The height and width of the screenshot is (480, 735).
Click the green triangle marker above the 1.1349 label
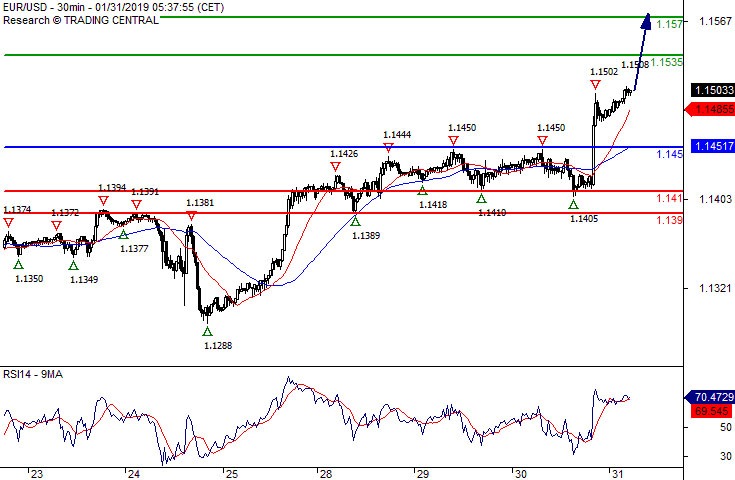[x=73, y=265]
